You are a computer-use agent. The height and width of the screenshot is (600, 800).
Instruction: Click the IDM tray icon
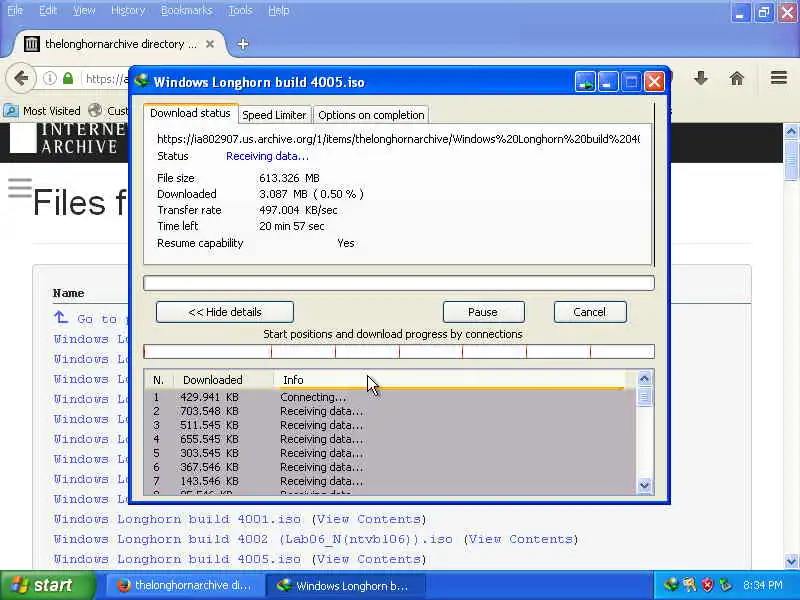coord(671,585)
